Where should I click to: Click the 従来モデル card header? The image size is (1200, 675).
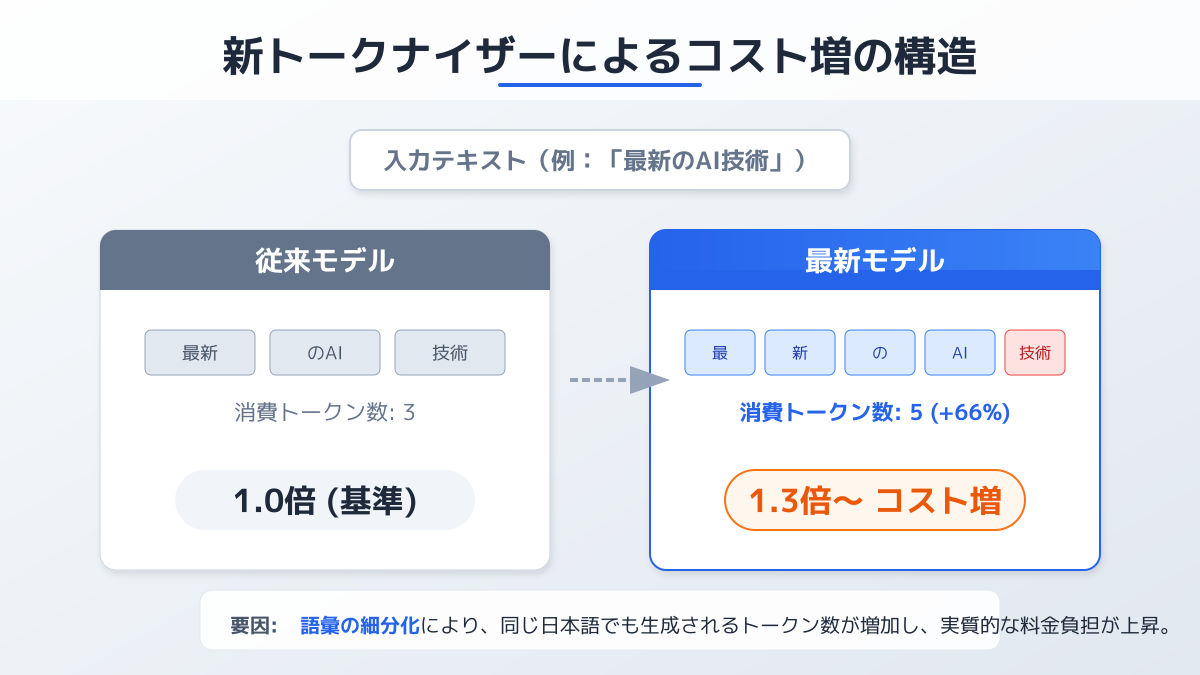(325, 261)
